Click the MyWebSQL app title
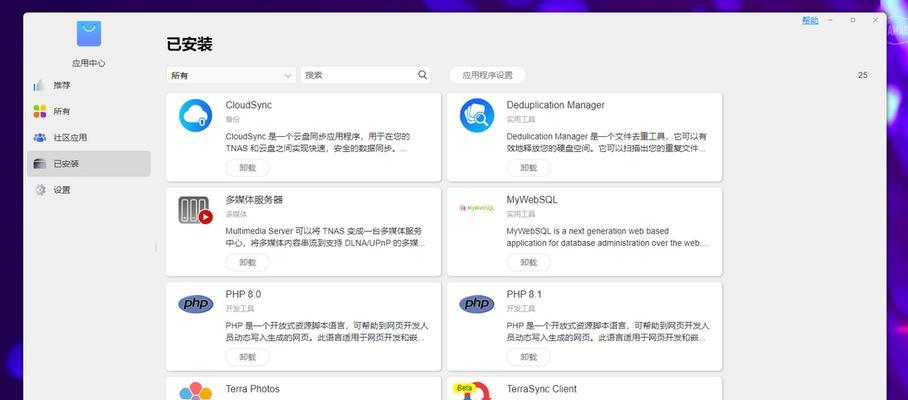 tap(532, 200)
